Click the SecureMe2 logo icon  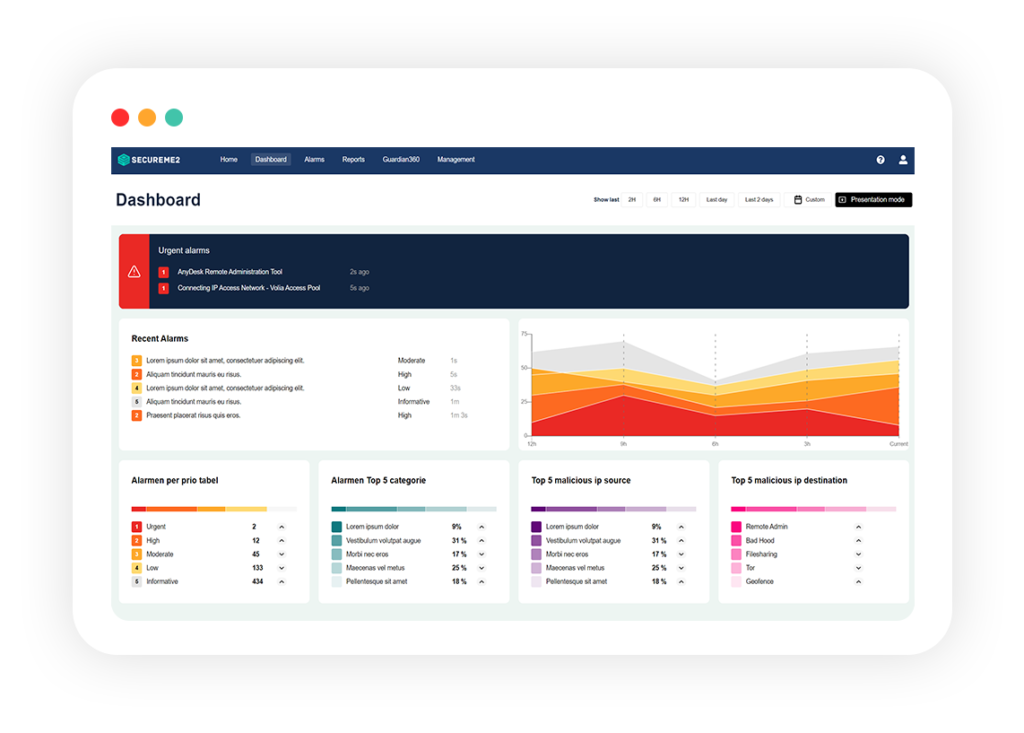(123, 159)
